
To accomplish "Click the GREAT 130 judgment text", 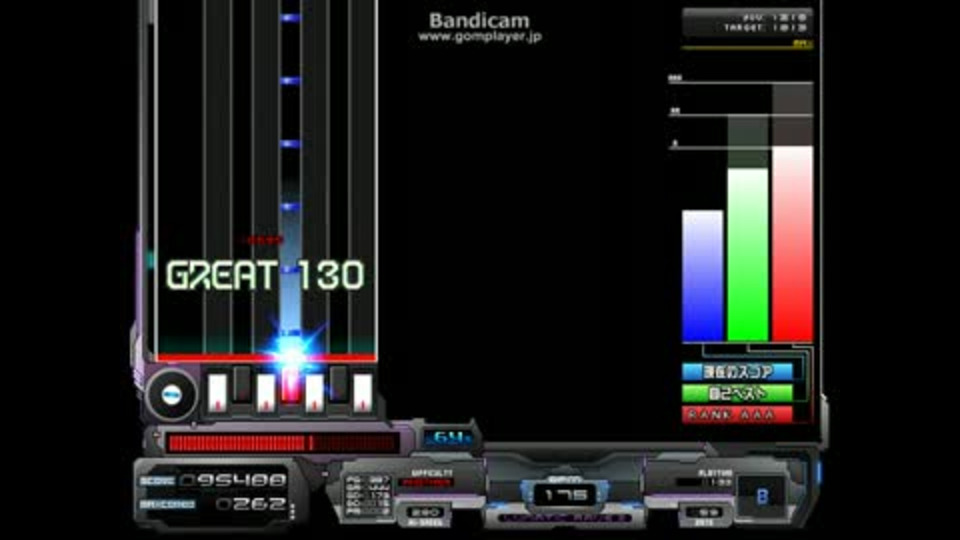I will click(x=265, y=275).
